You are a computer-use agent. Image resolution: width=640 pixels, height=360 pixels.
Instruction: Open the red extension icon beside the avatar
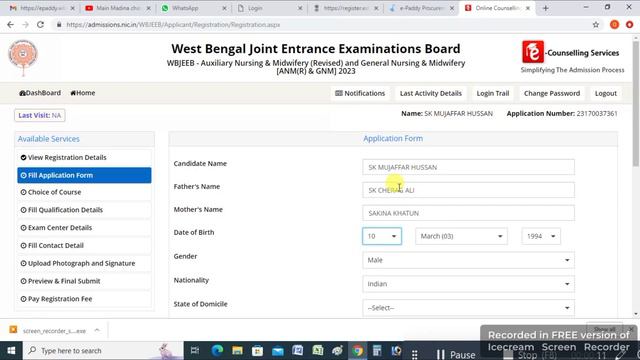point(629,24)
